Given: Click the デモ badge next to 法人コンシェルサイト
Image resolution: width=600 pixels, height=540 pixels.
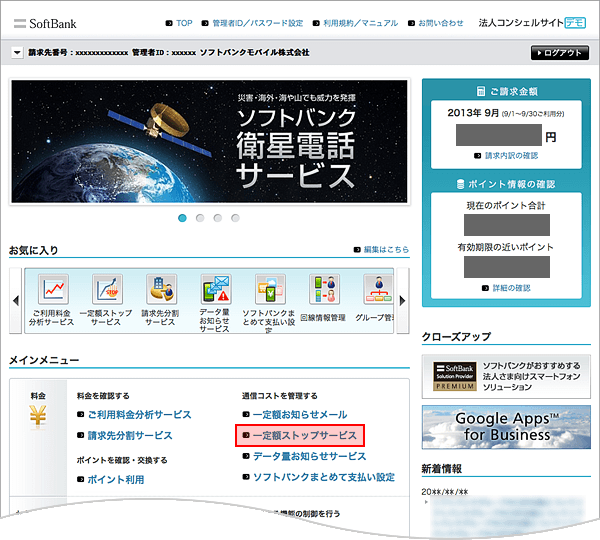Looking at the screenshot, I should click(x=575, y=23).
